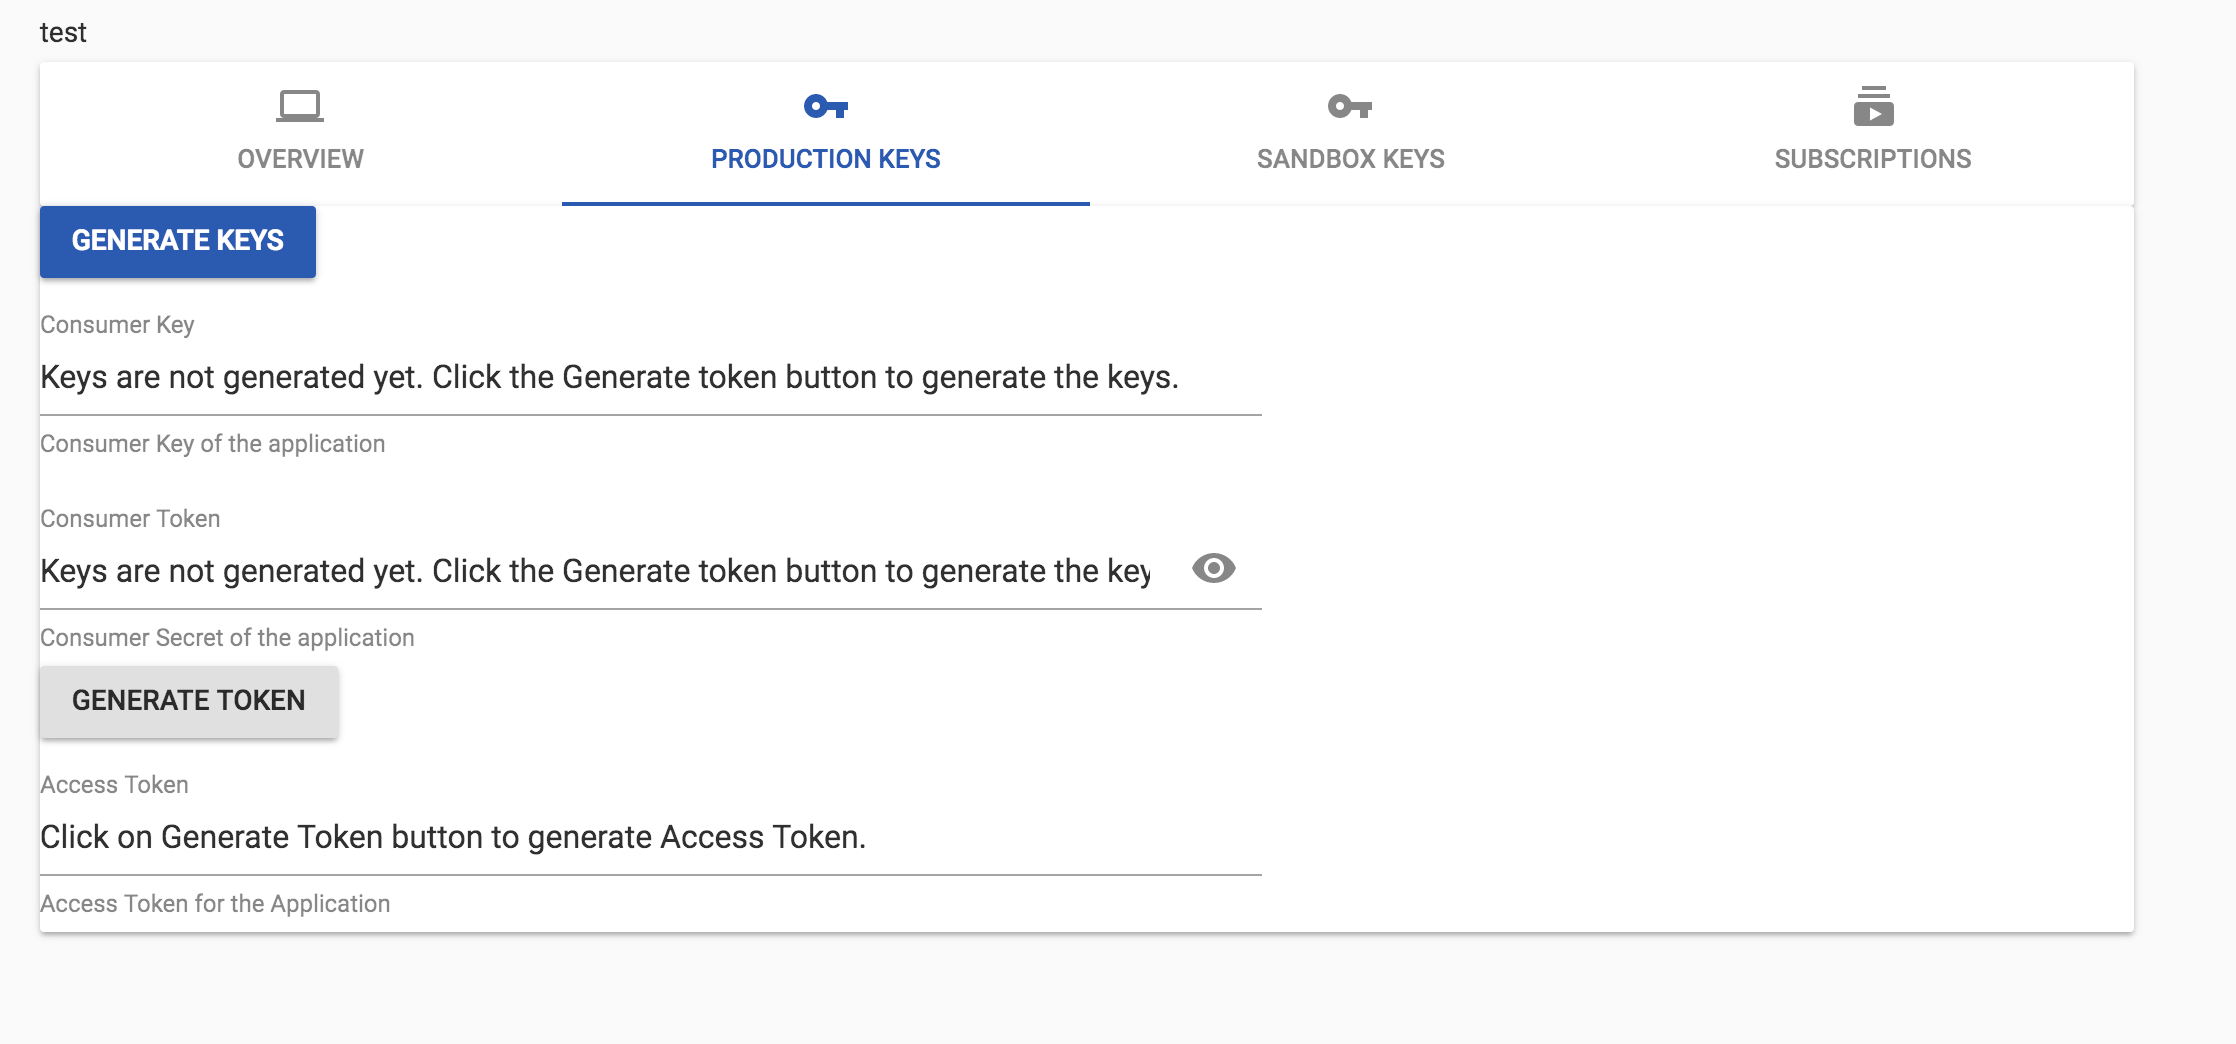This screenshot has height=1044, width=2236.
Task: Select the blue key icon above the active tab
Action: click(x=825, y=108)
